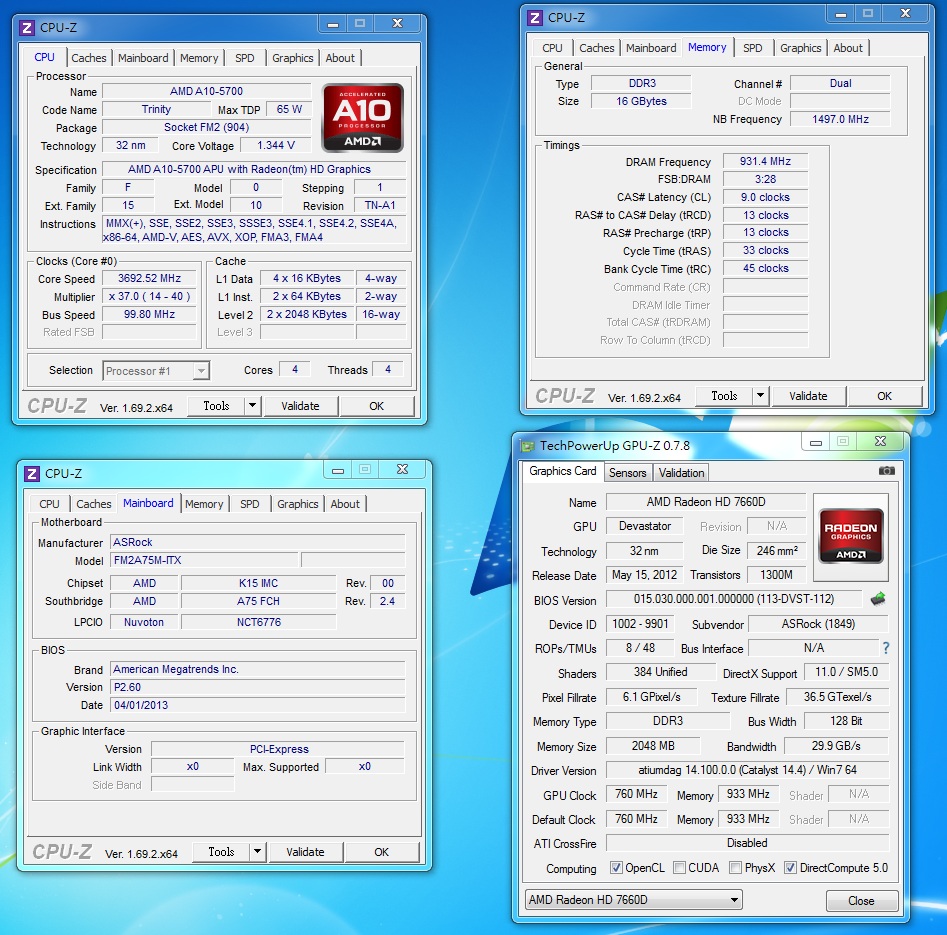Toggle the PhysX checkbox

(x=735, y=868)
